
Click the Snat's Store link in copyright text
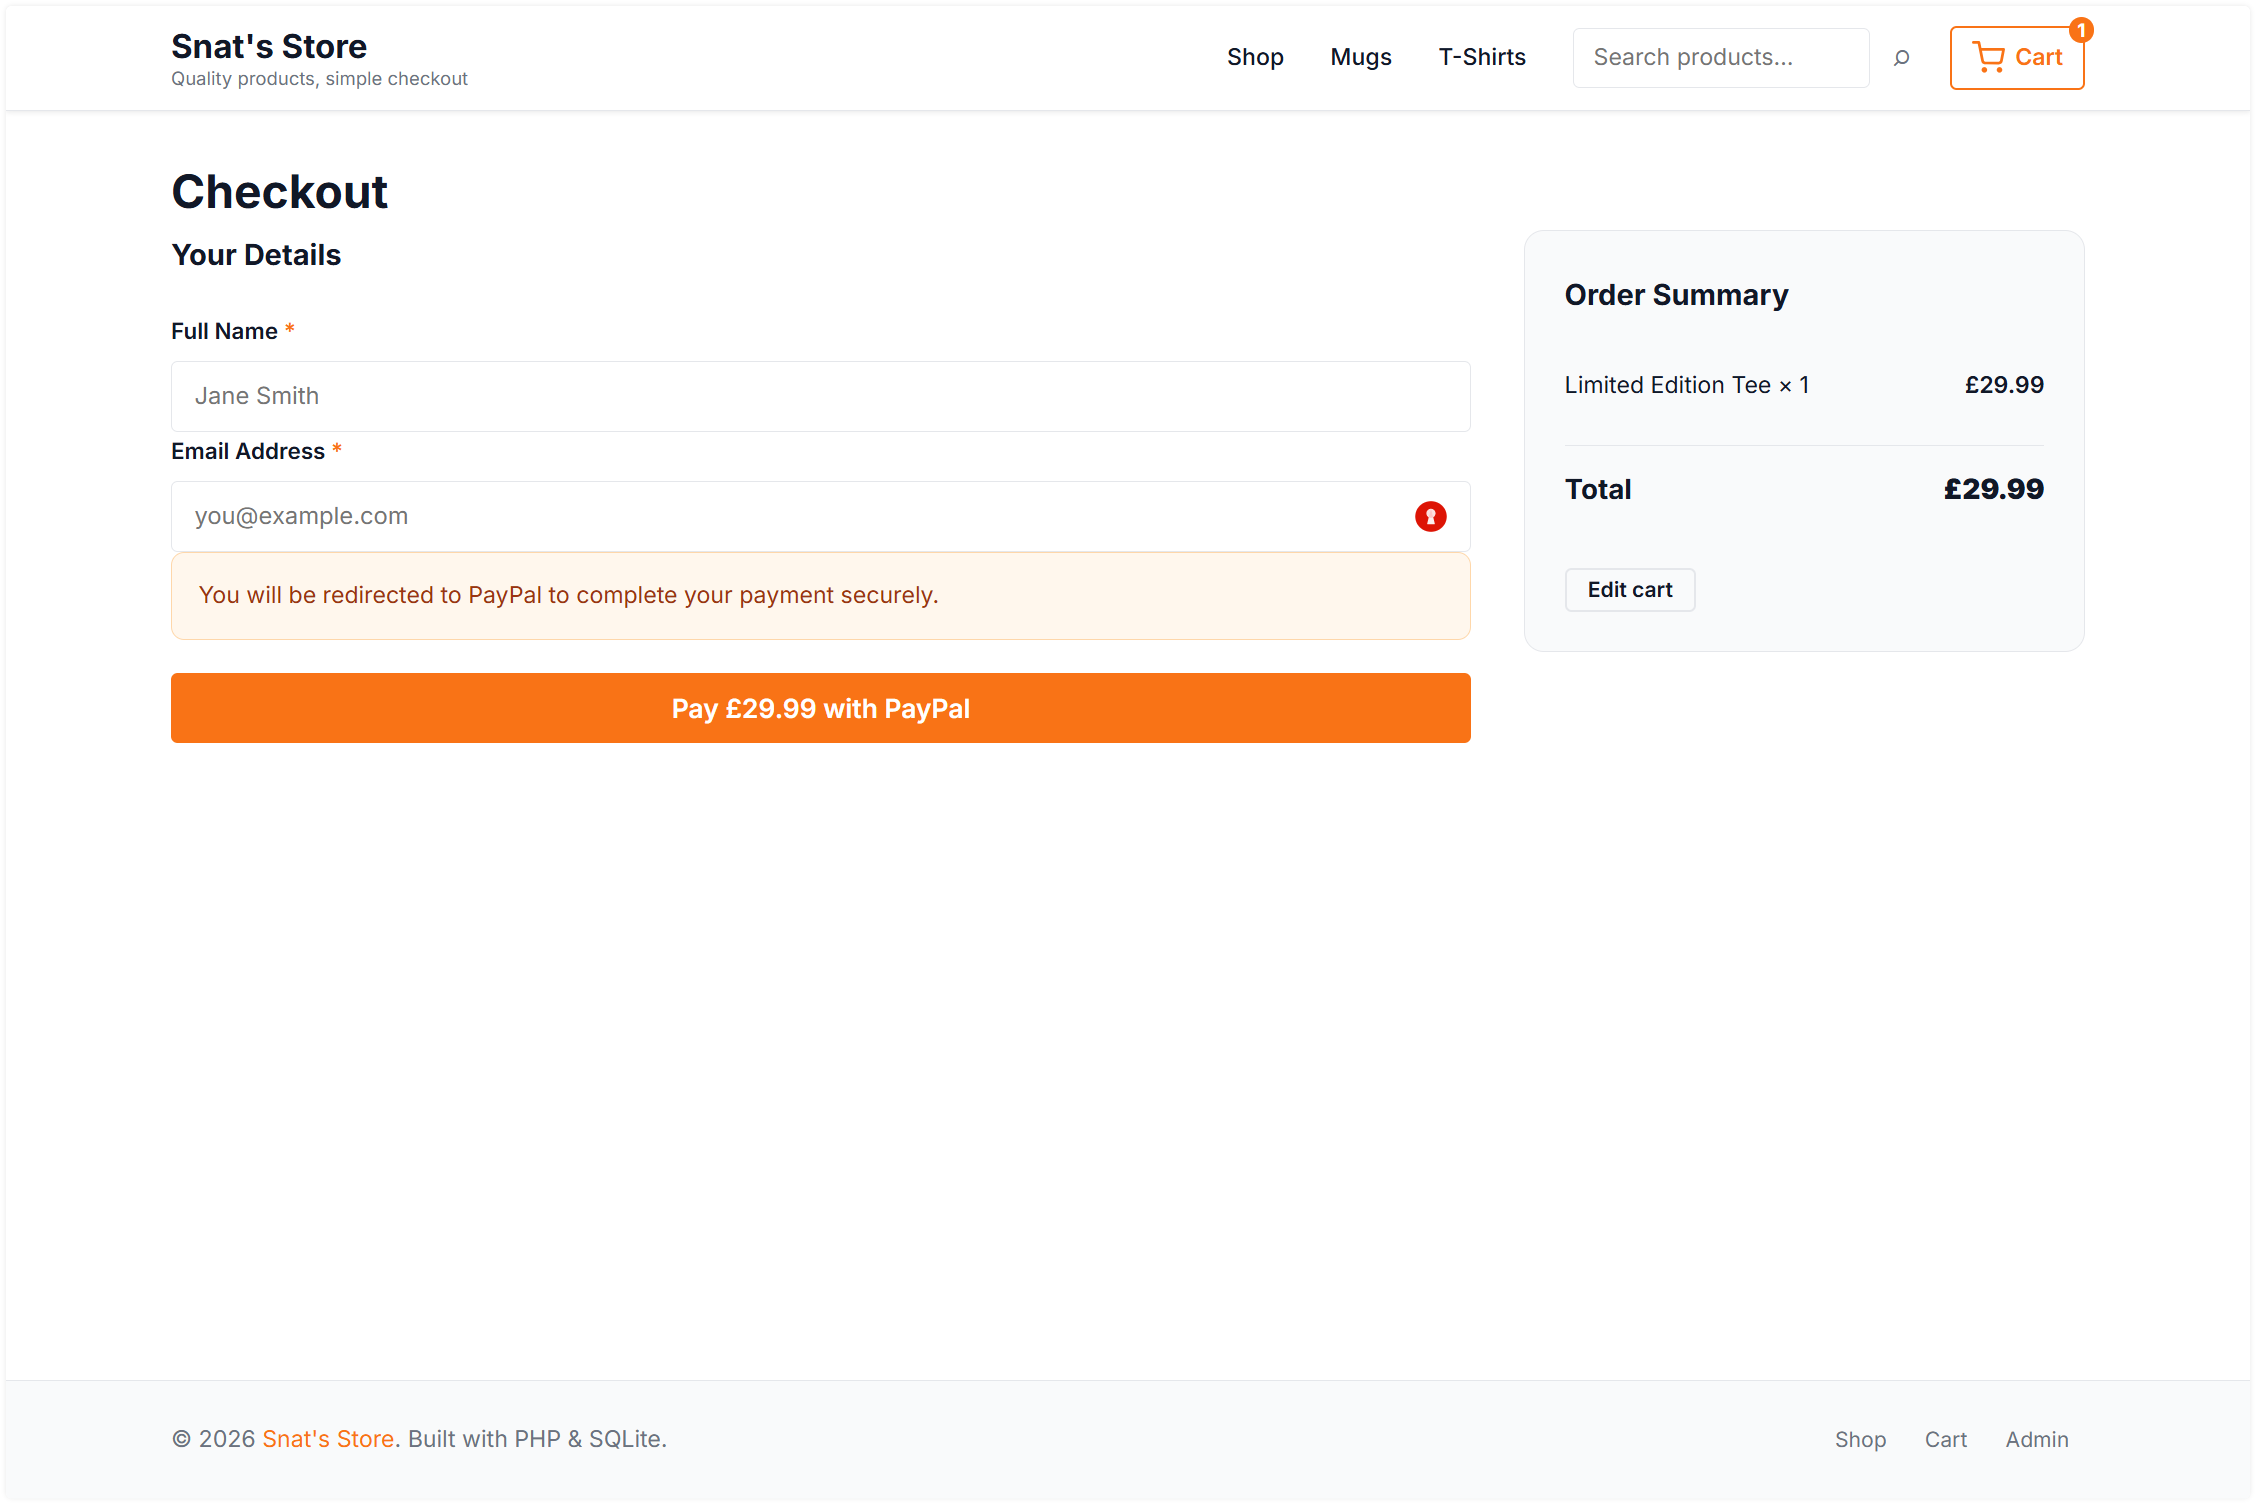[x=328, y=1439]
